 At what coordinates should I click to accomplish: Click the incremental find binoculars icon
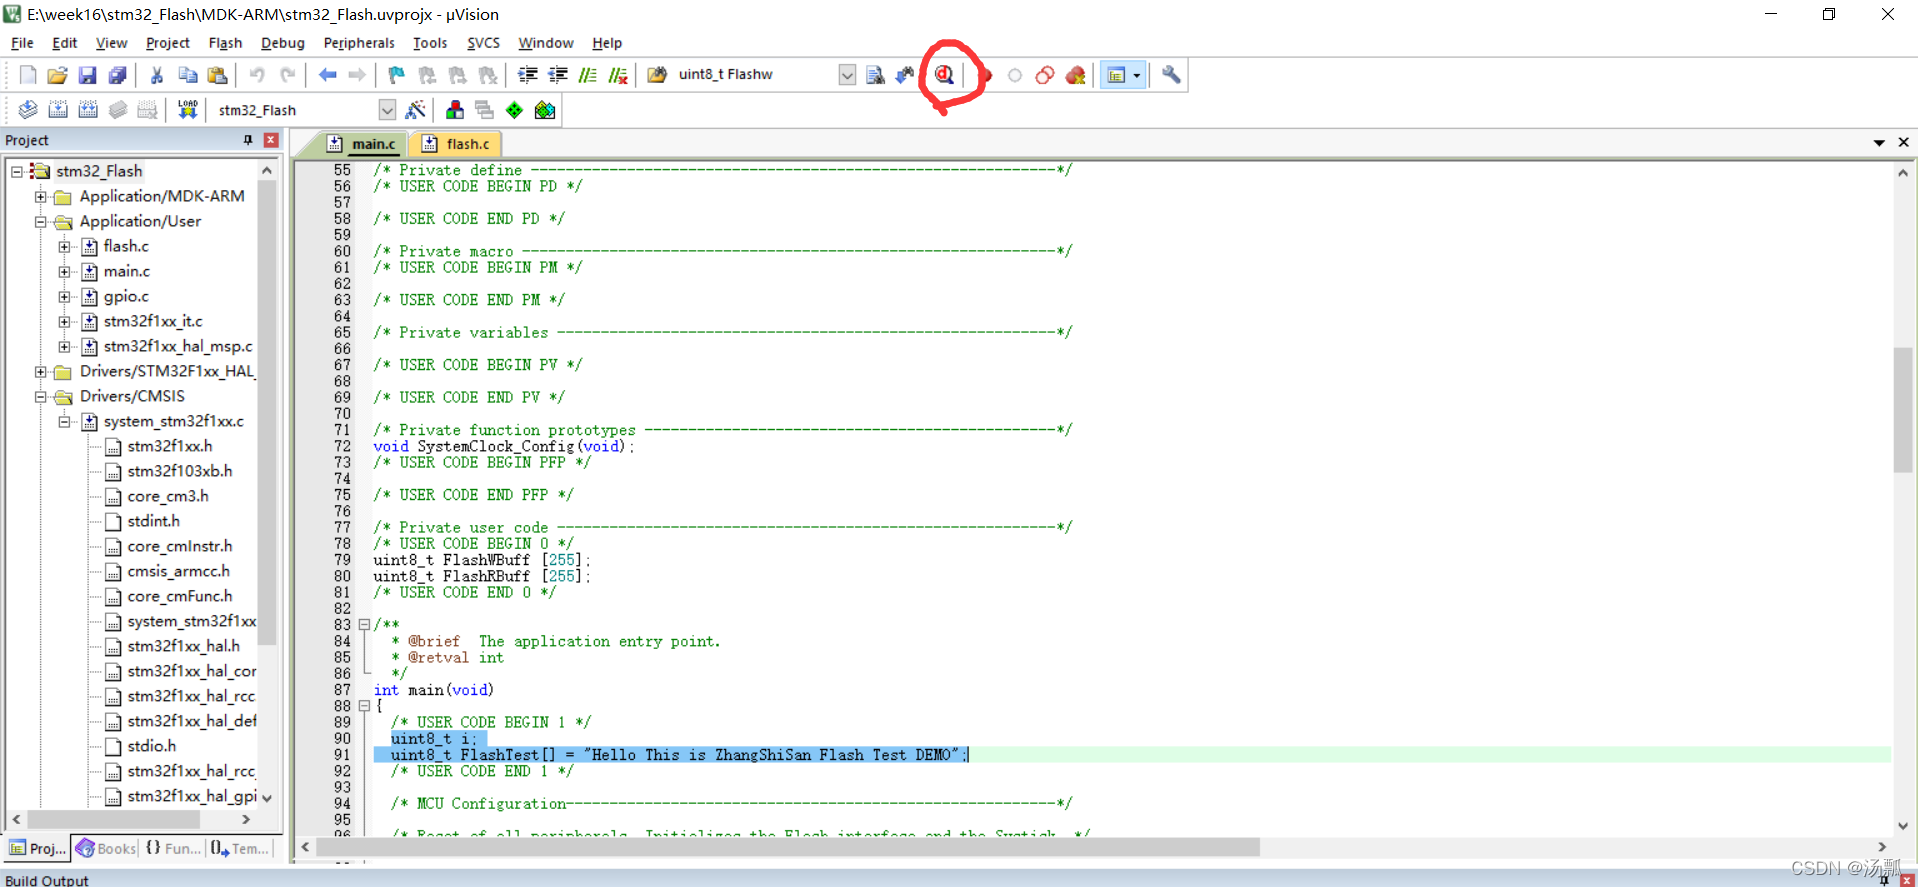click(905, 75)
